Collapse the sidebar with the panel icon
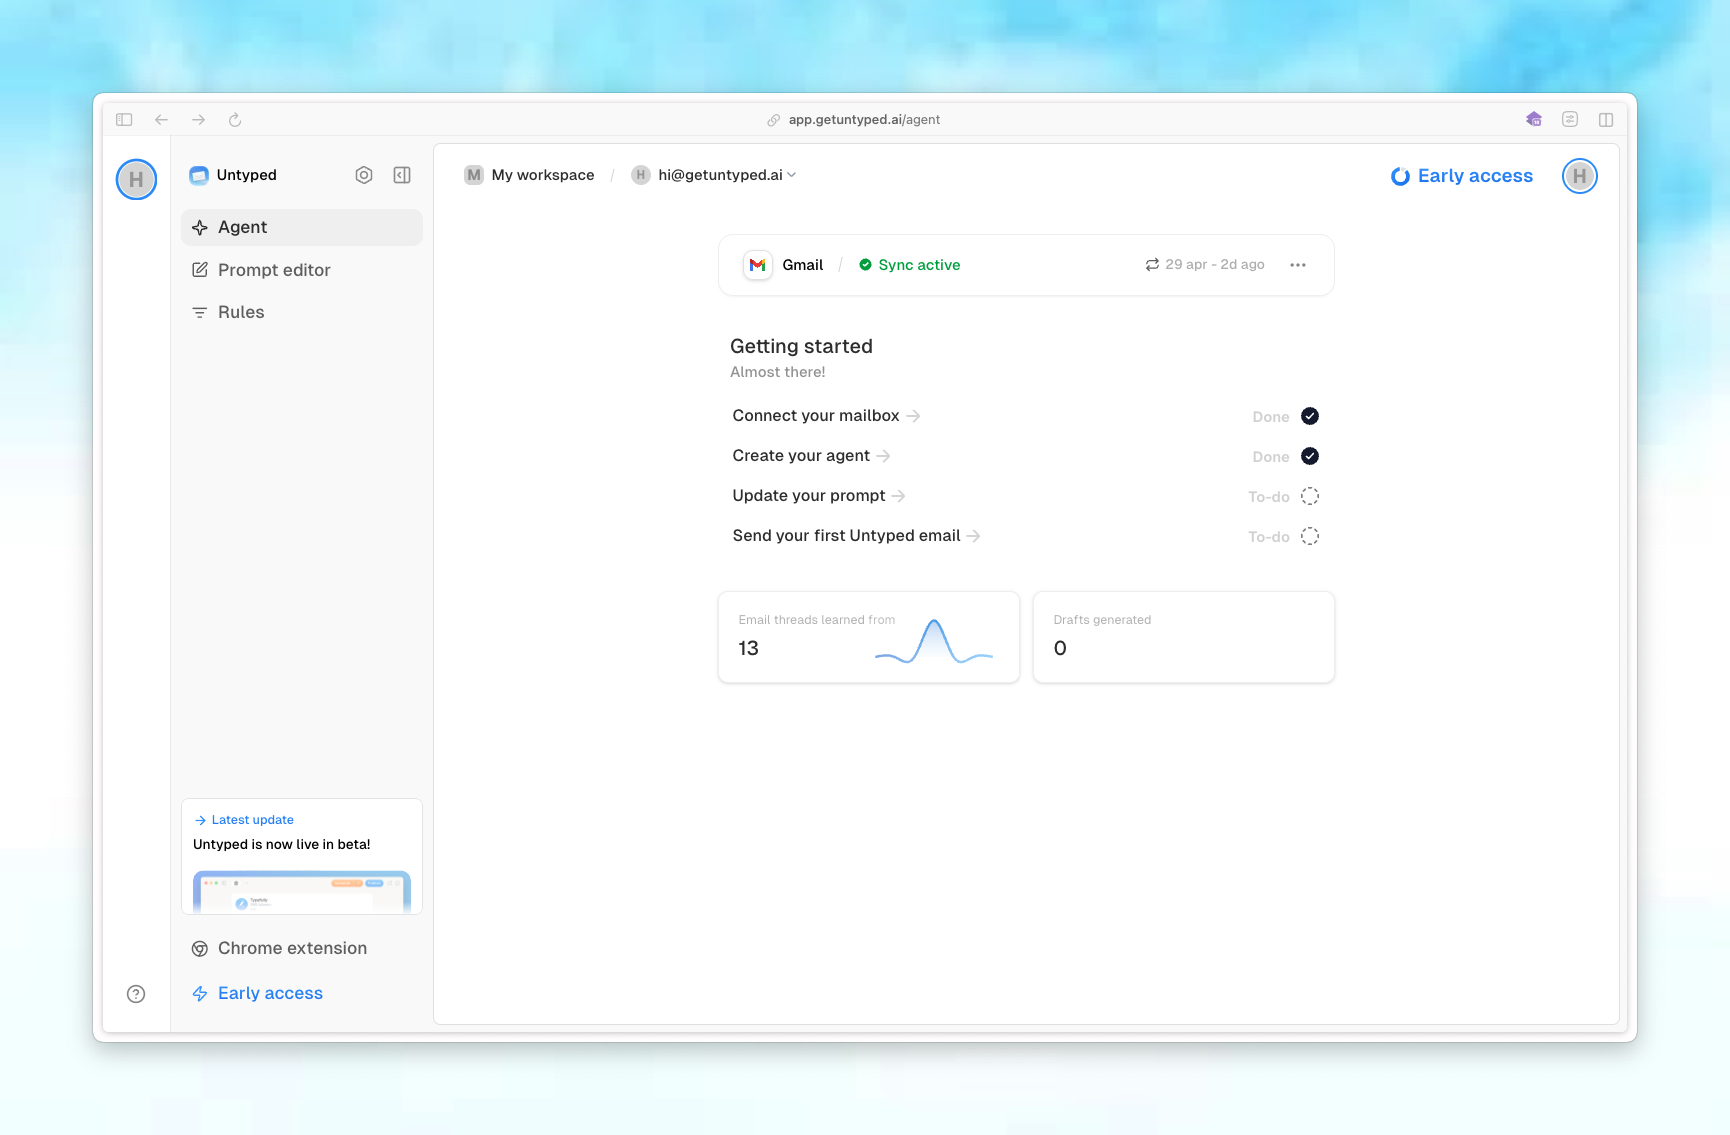Viewport: 1730px width, 1135px height. coord(402,174)
